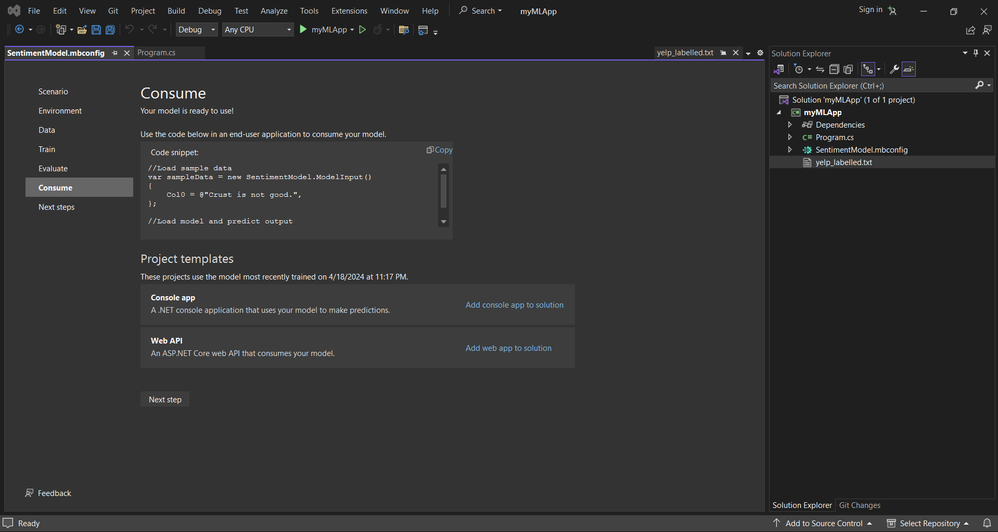This screenshot has height=532, width=998.
Task: Click the Next step button
Action: pos(165,400)
